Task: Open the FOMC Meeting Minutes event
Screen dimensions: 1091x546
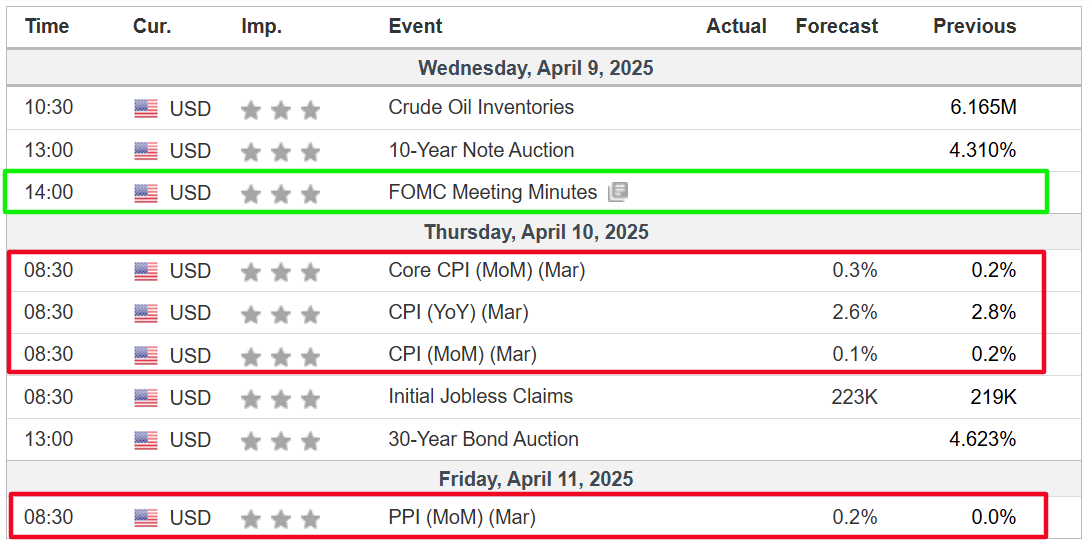Action: (493, 192)
